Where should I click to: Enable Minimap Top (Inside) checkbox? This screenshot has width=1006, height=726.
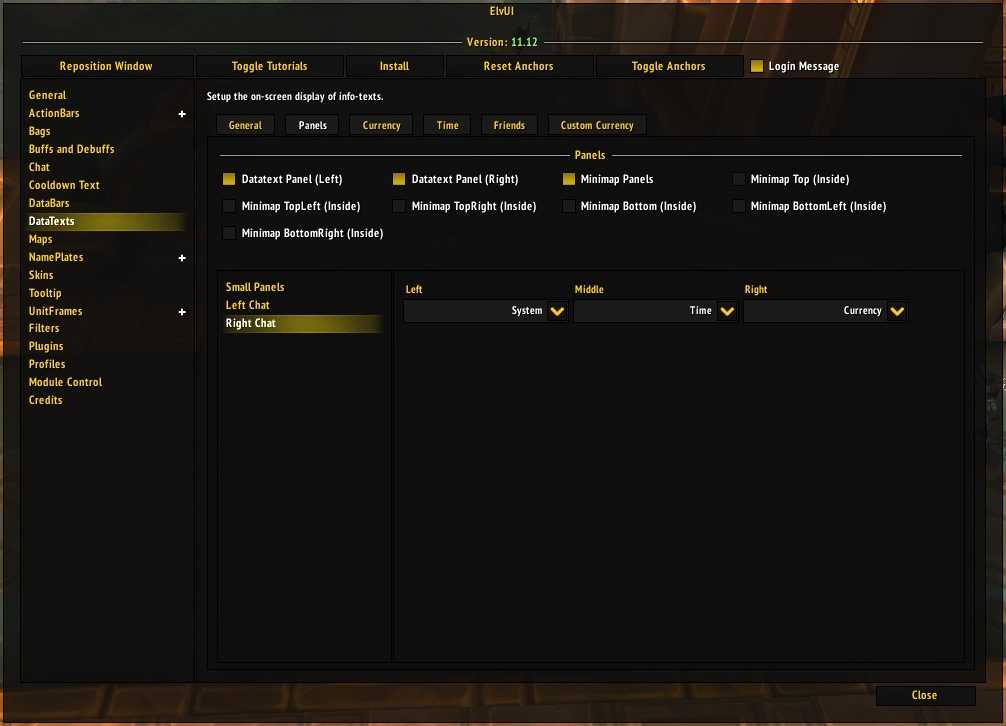pos(738,179)
